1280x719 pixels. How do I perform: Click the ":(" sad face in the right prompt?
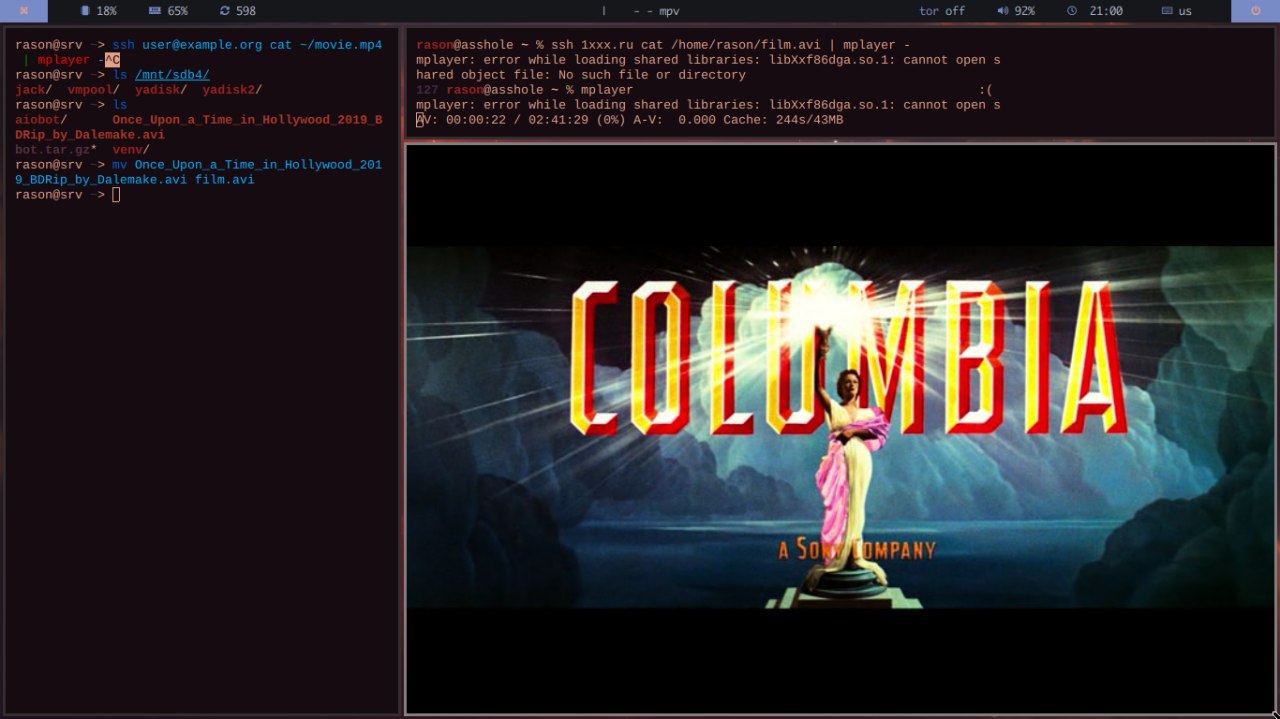click(x=986, y=90)
